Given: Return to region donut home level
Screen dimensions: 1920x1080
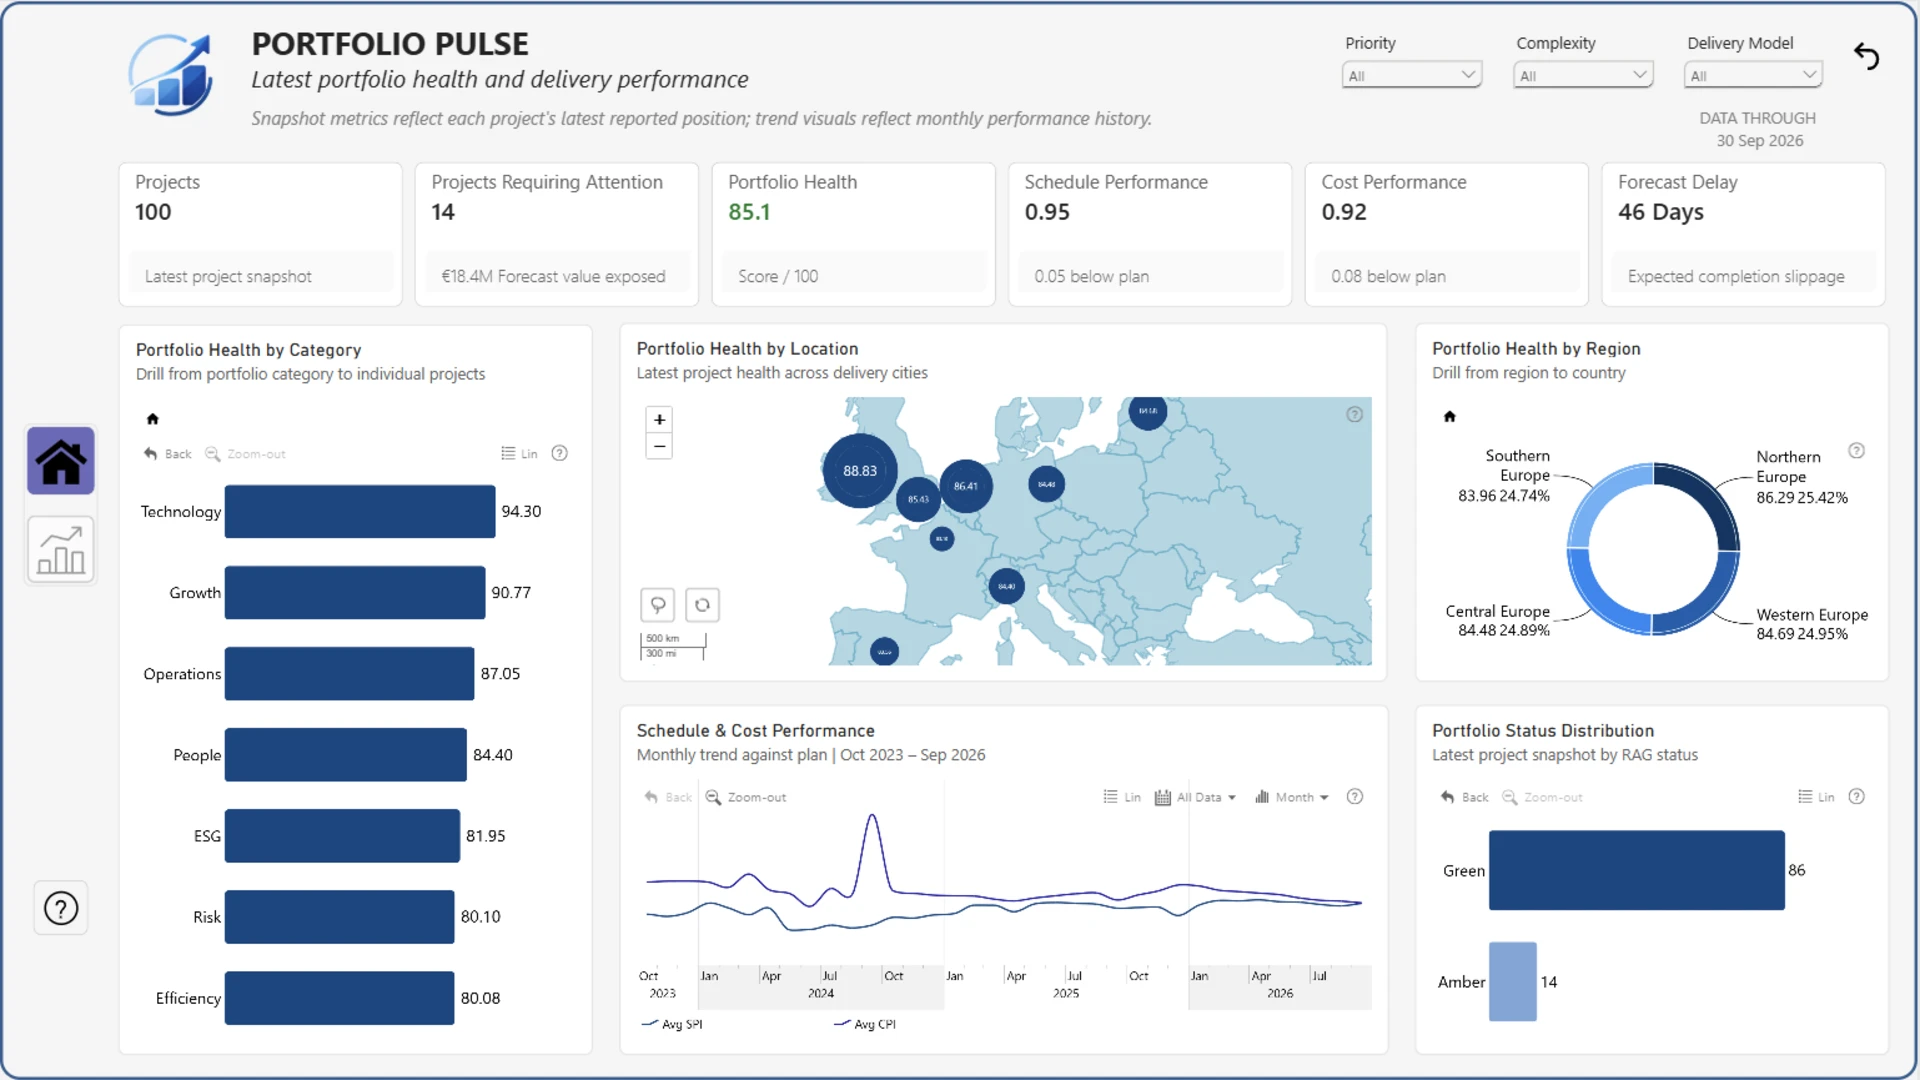Looking at the screenshot, I should click(1450, 416).
